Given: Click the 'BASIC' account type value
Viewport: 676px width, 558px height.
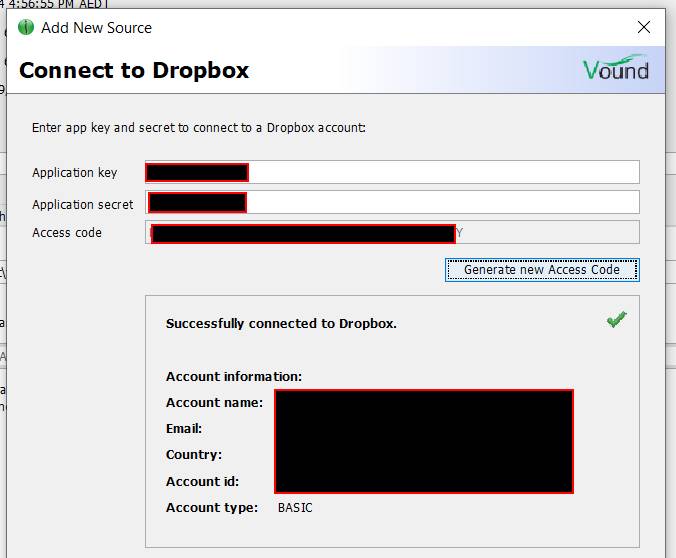Looking at the screenshot, I should [295, 508].
